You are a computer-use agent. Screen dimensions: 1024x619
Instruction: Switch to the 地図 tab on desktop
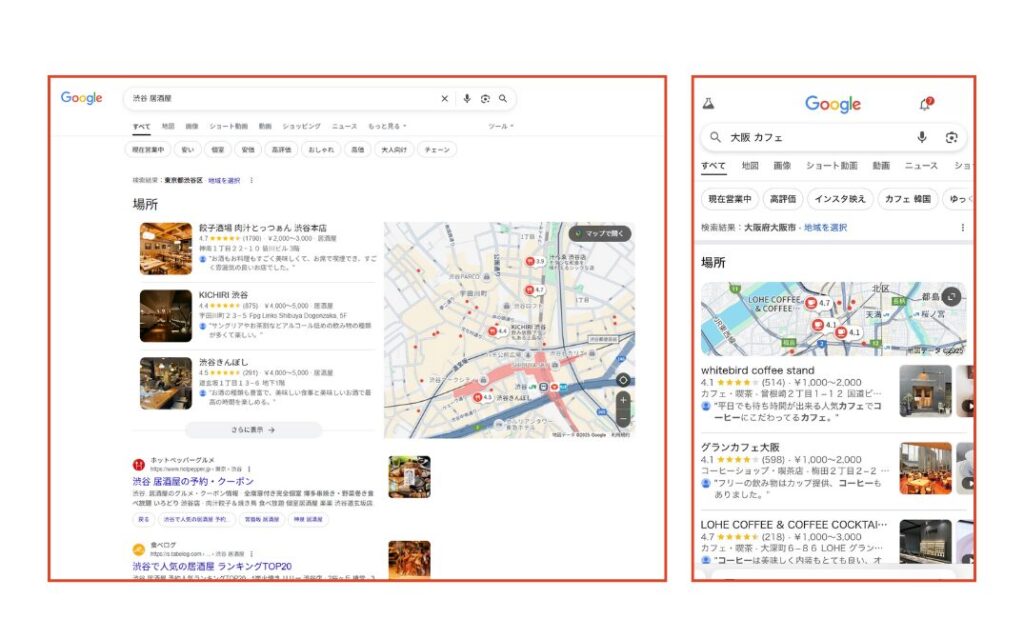coord(168,126)
